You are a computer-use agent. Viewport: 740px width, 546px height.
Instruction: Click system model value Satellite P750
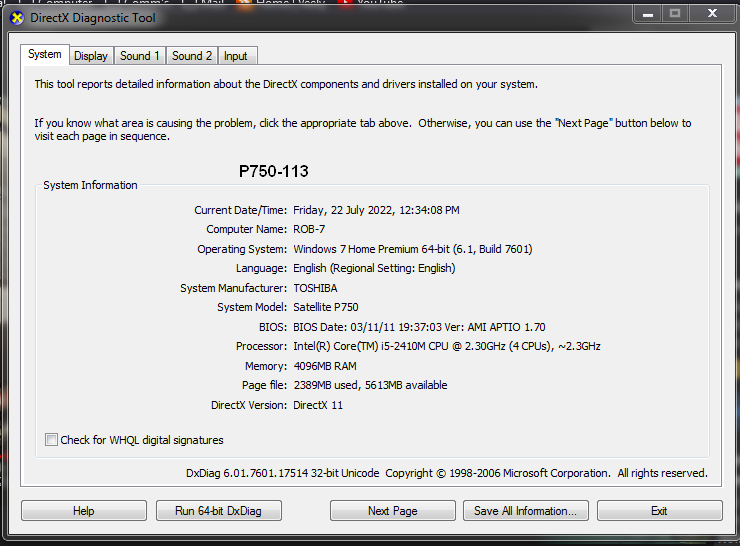tap(326, 307)
